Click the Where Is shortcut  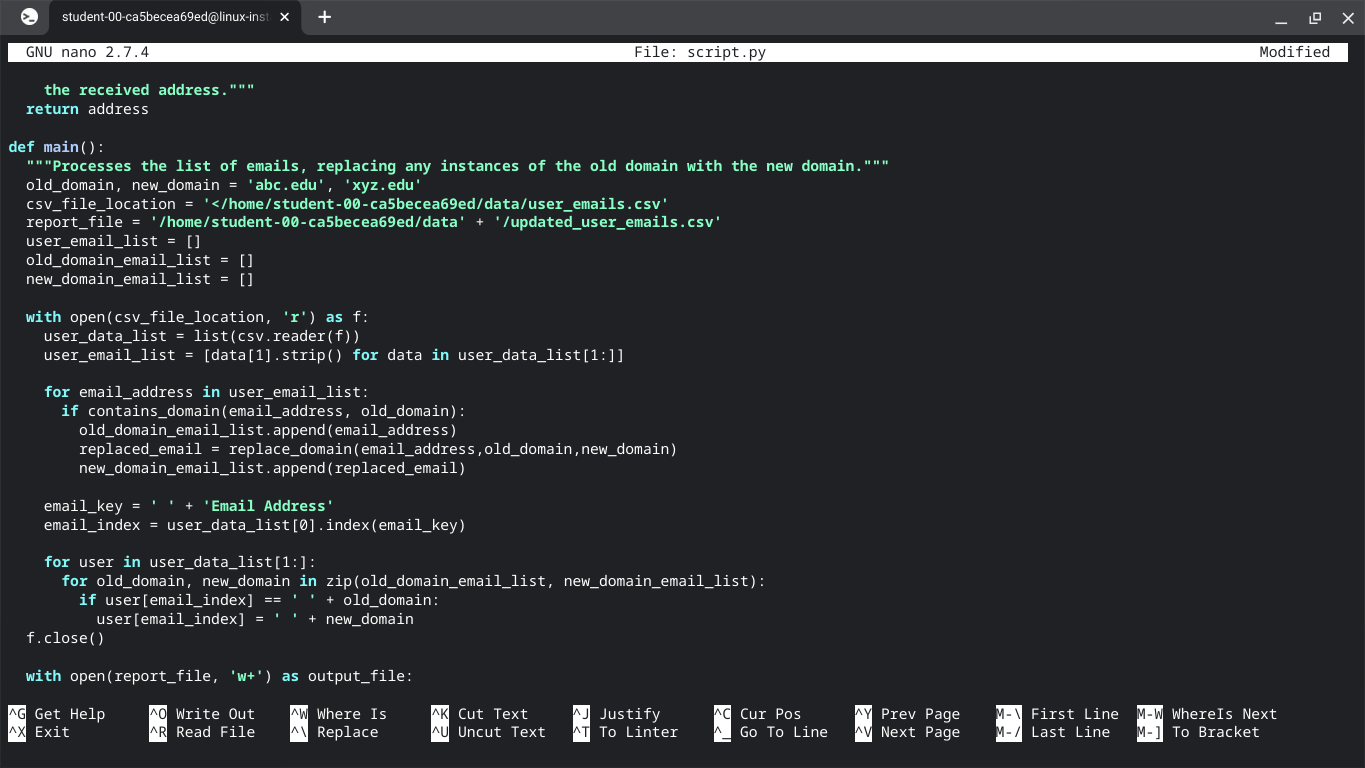[x=338, y=714]
